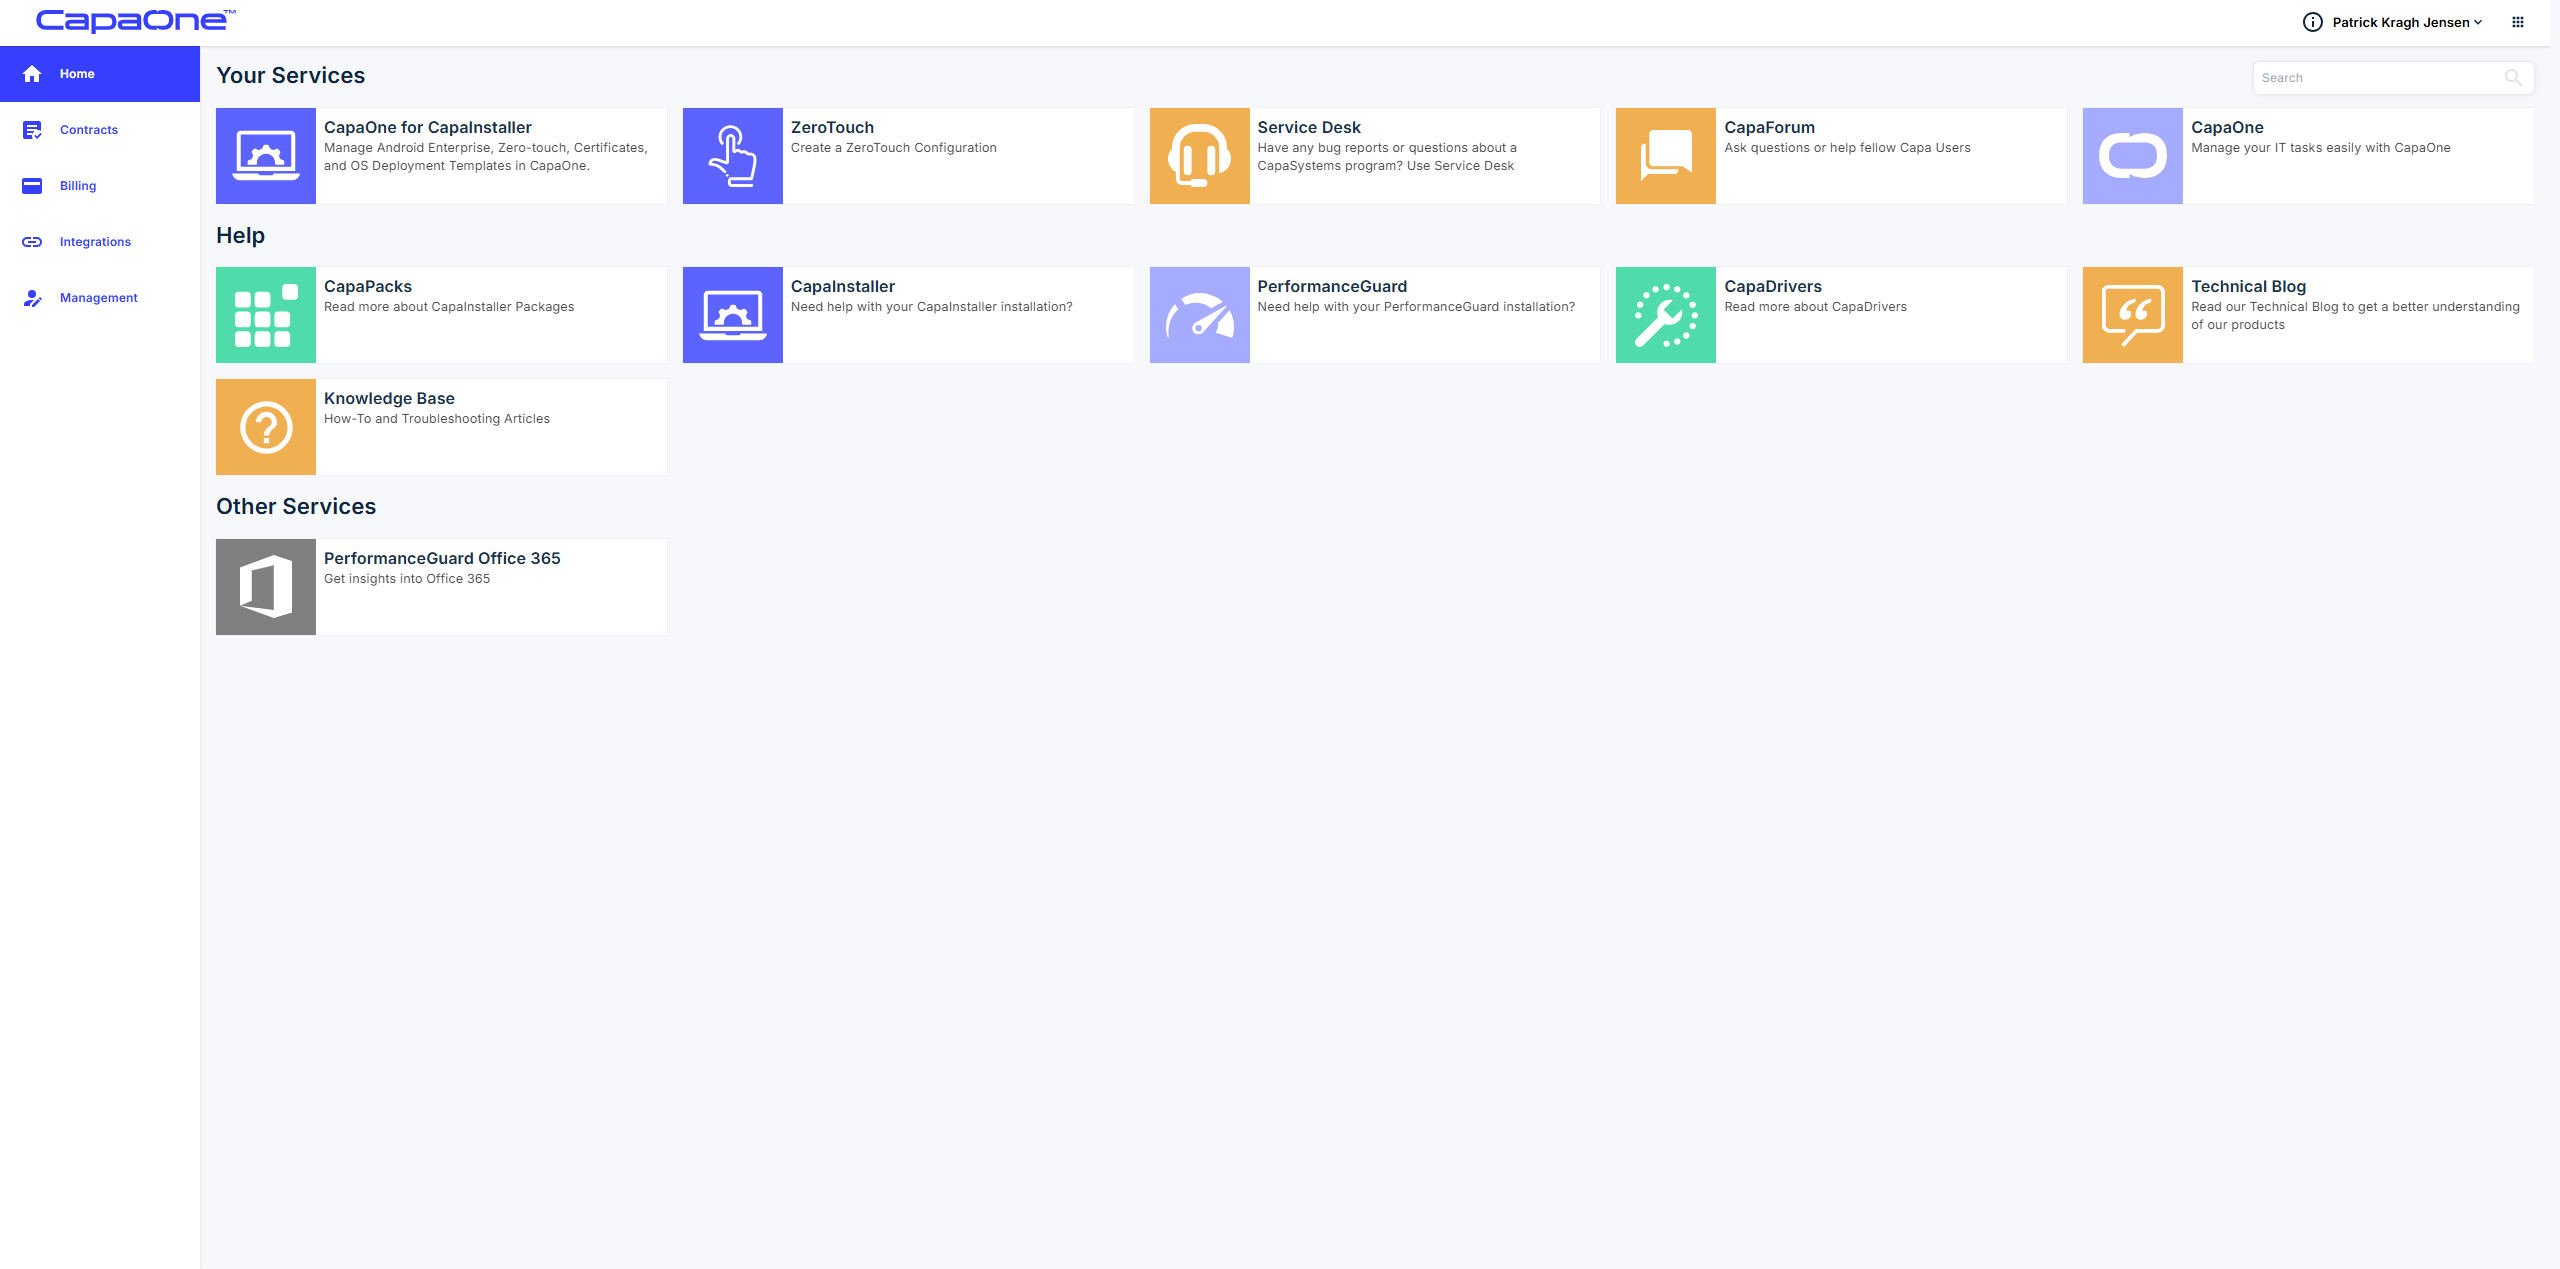Click the PerformanceGuard help card title

click(1332, 286)
